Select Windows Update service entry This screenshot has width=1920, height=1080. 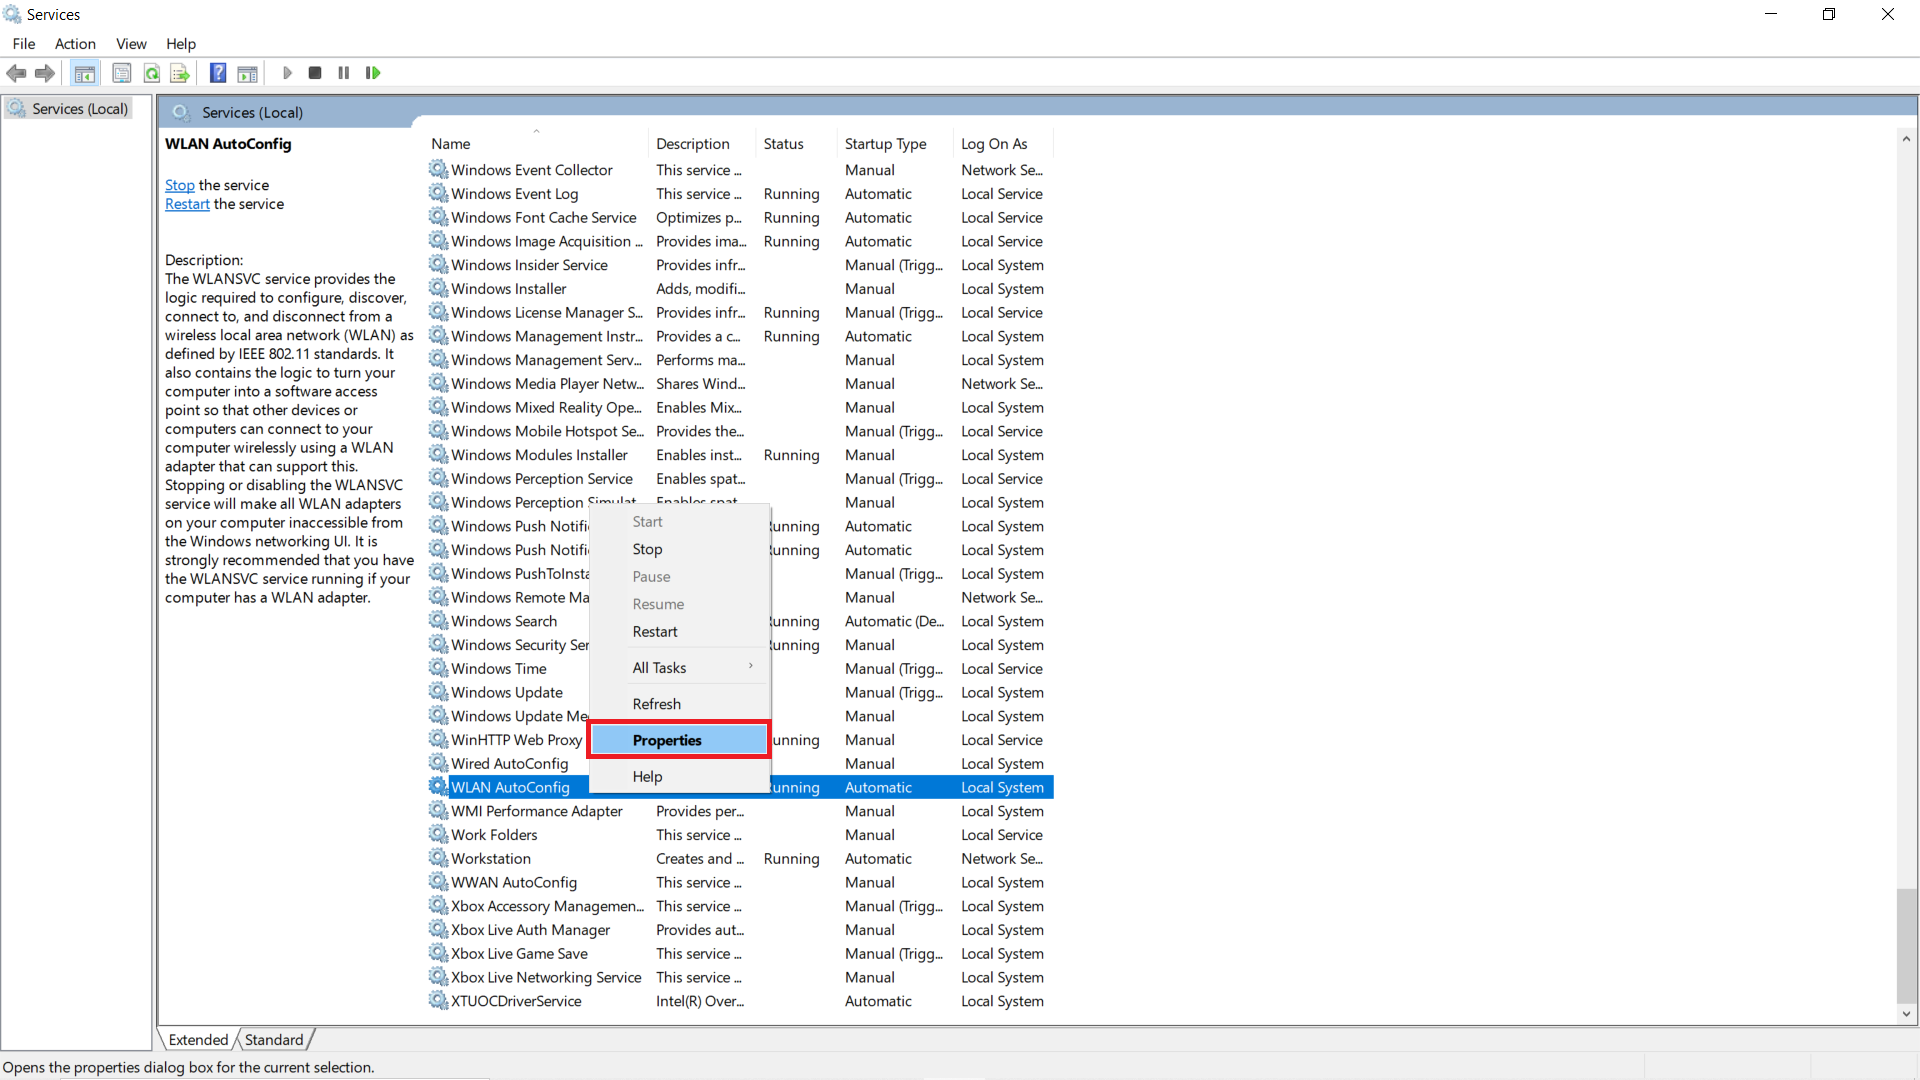(x=506, y=691)
